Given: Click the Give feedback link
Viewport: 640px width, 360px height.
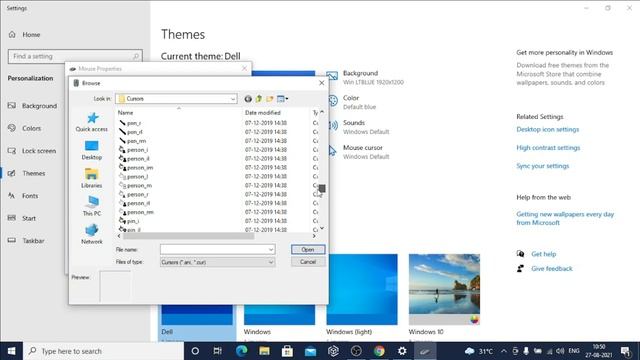Looking at the screenshot, I should [551, 269].
